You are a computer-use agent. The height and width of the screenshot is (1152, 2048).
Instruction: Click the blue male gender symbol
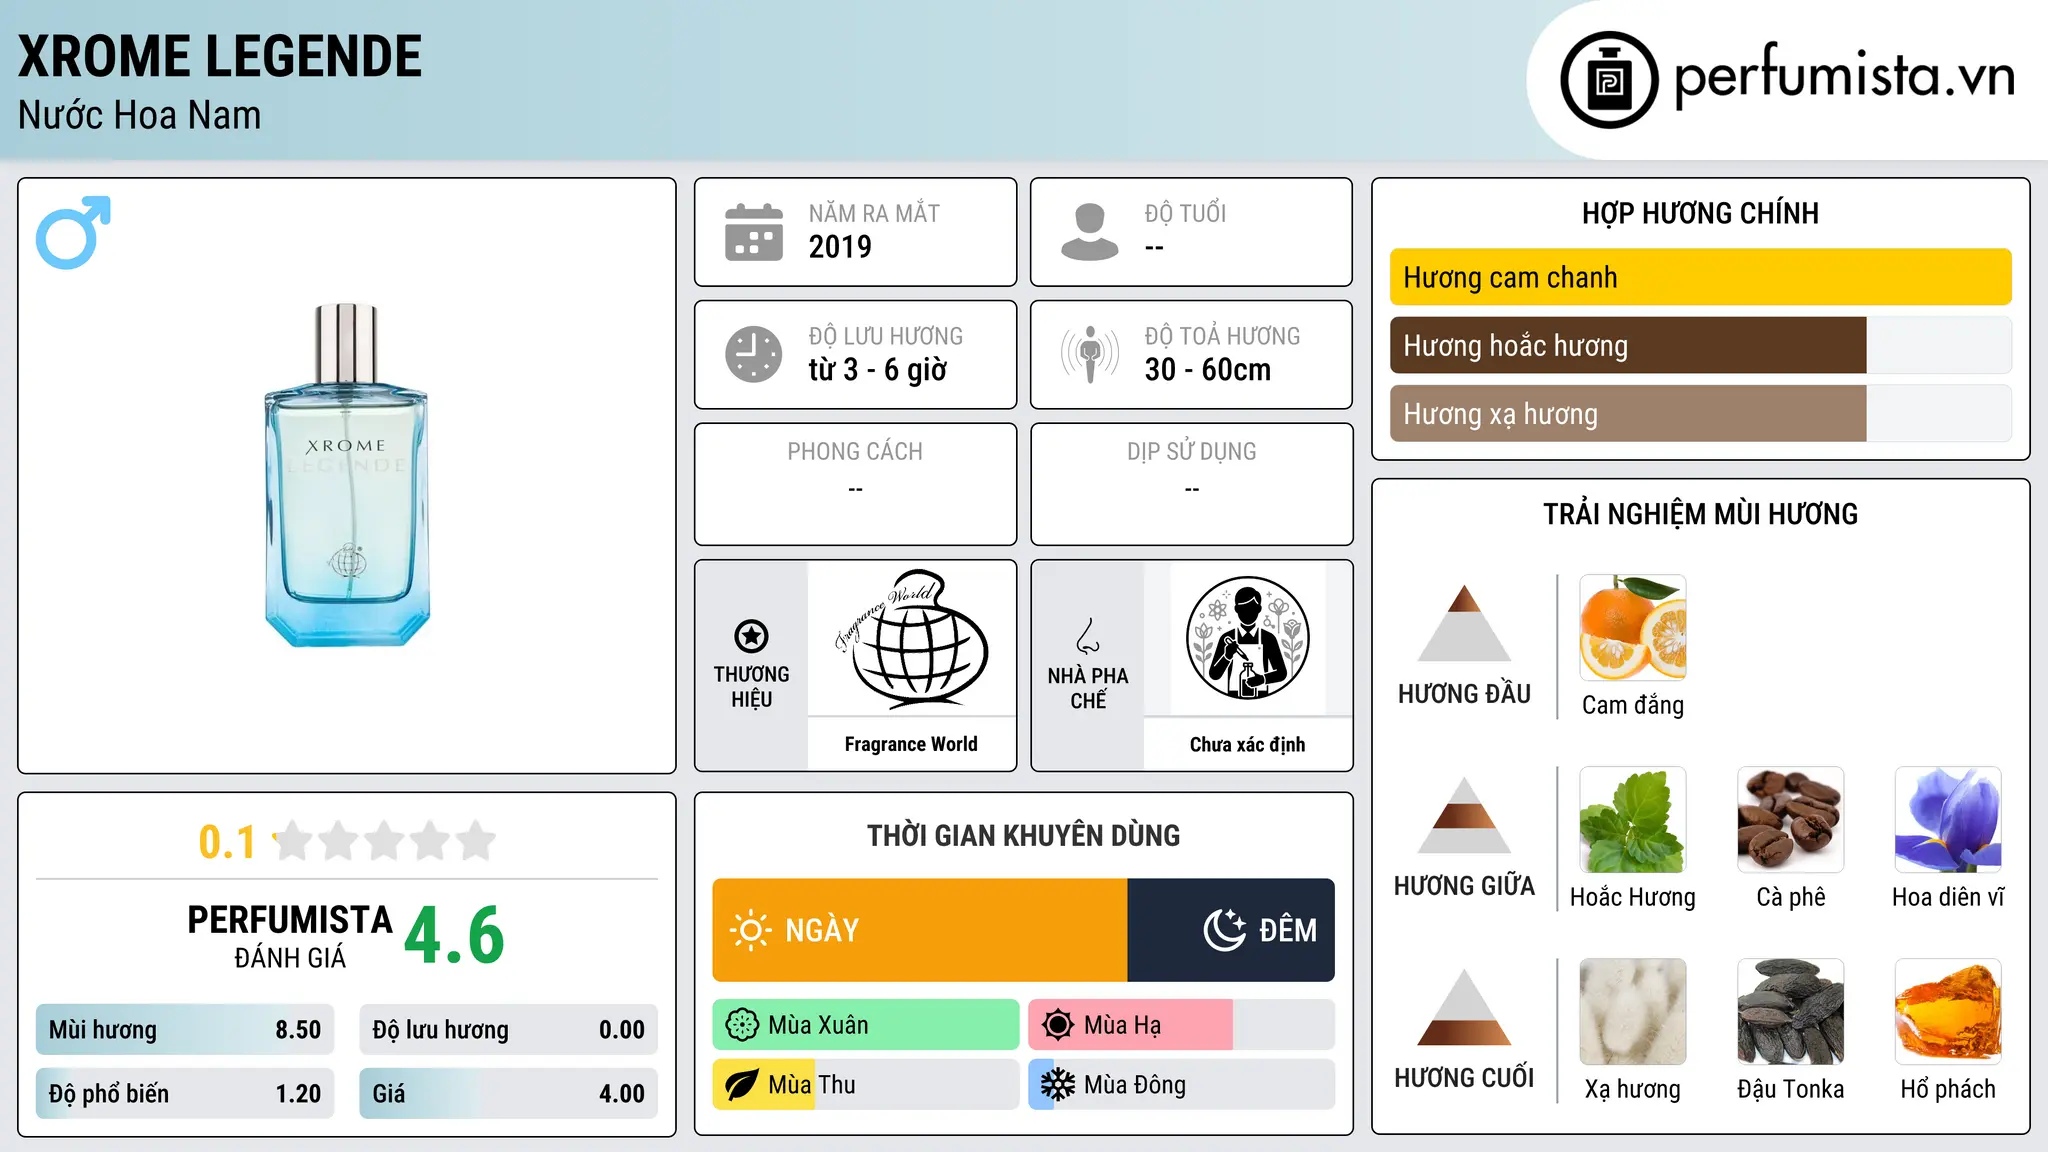tap(73, 232)
